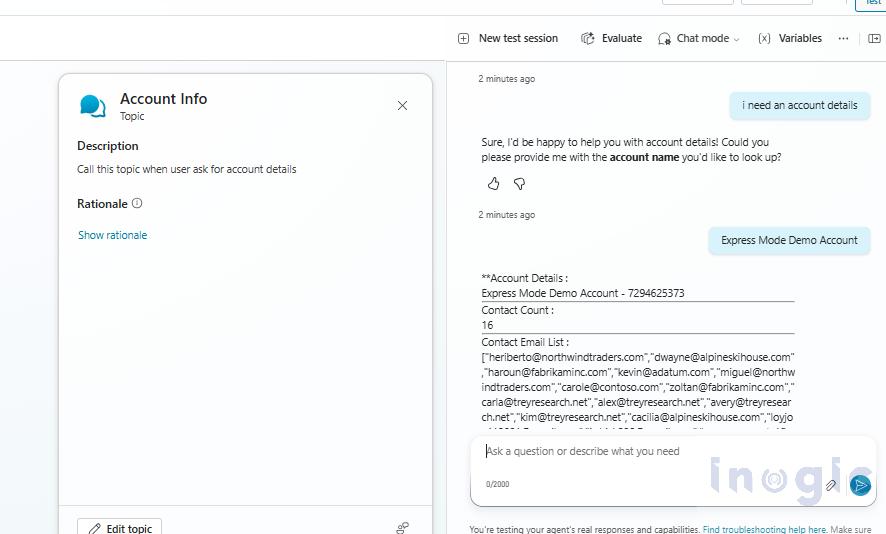This screenshot has width=886, height=534.
Task: Click the Evaluate icon
Action: click(x=588, y=38)
